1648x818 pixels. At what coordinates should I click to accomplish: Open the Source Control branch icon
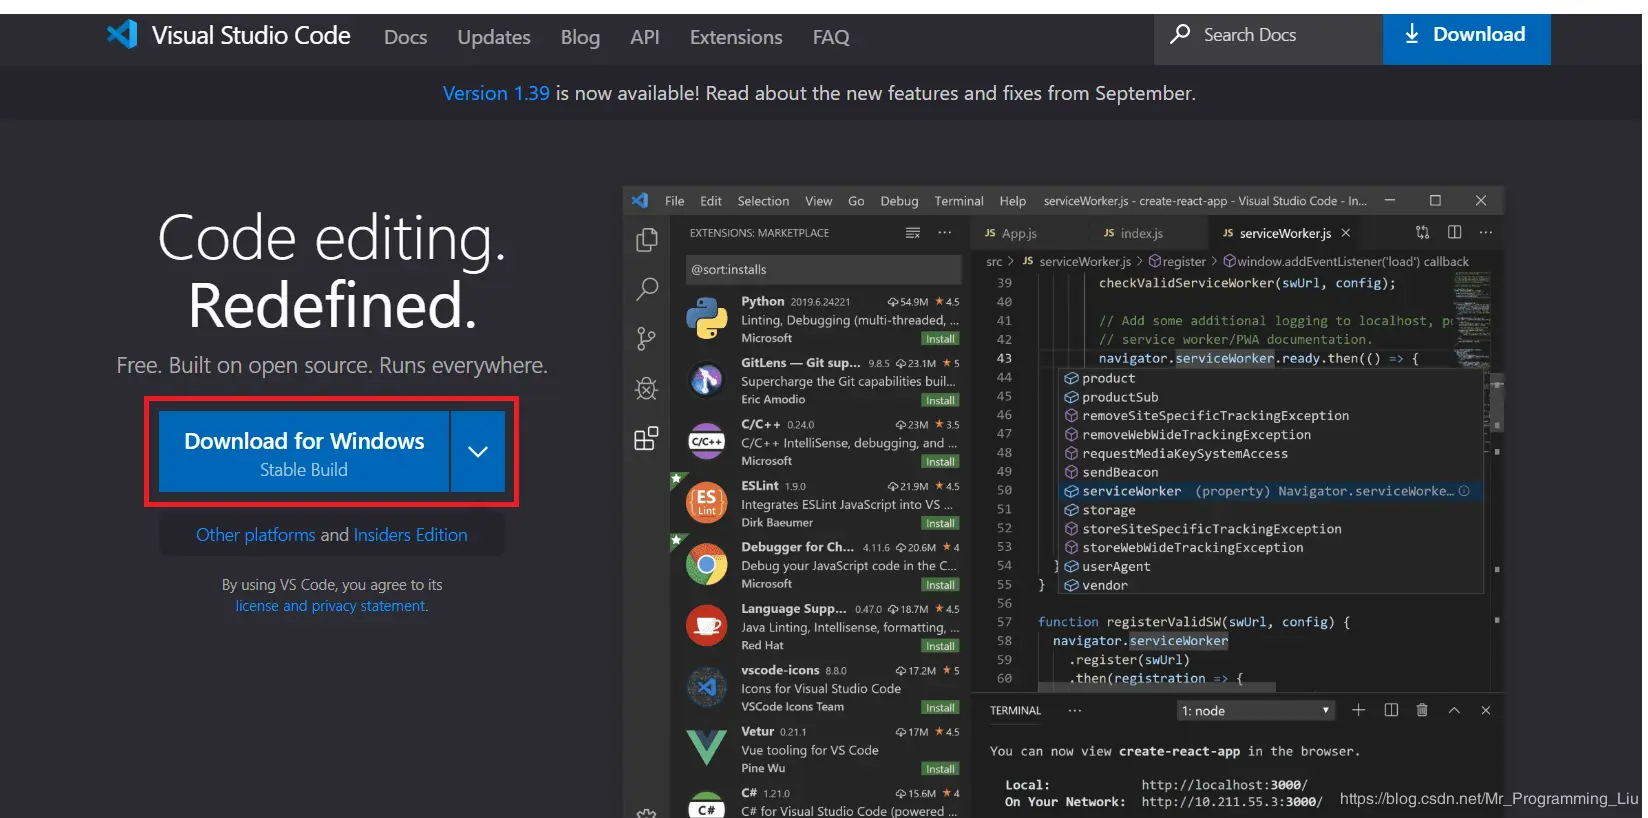647,339
